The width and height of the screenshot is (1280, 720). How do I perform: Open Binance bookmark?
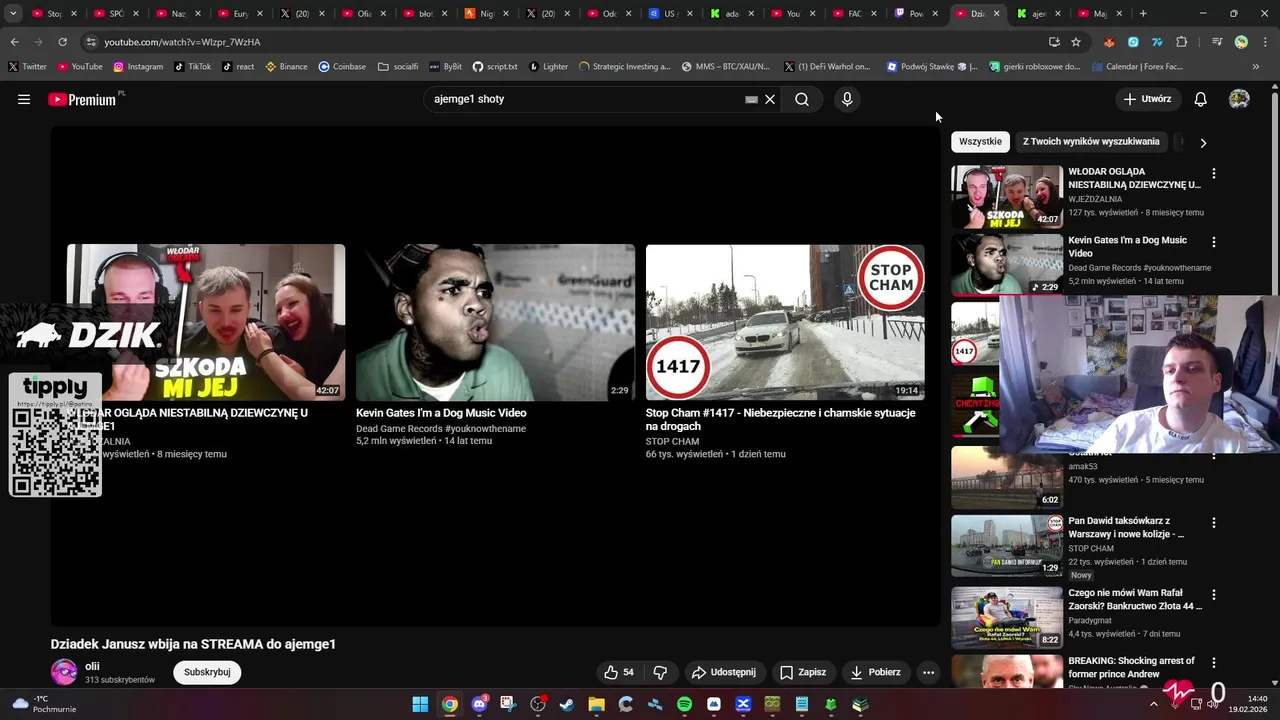tap(285, 67)
